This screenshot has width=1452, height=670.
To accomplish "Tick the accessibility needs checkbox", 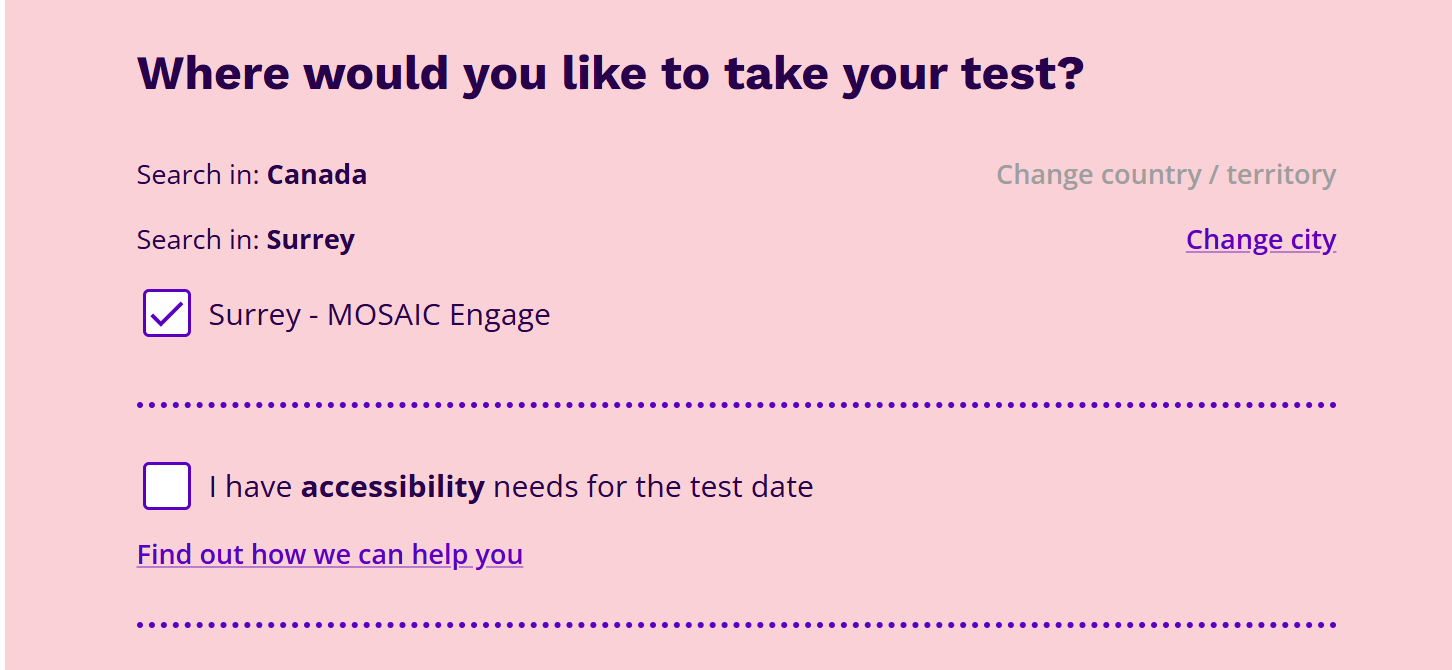I will pos(167,486).
